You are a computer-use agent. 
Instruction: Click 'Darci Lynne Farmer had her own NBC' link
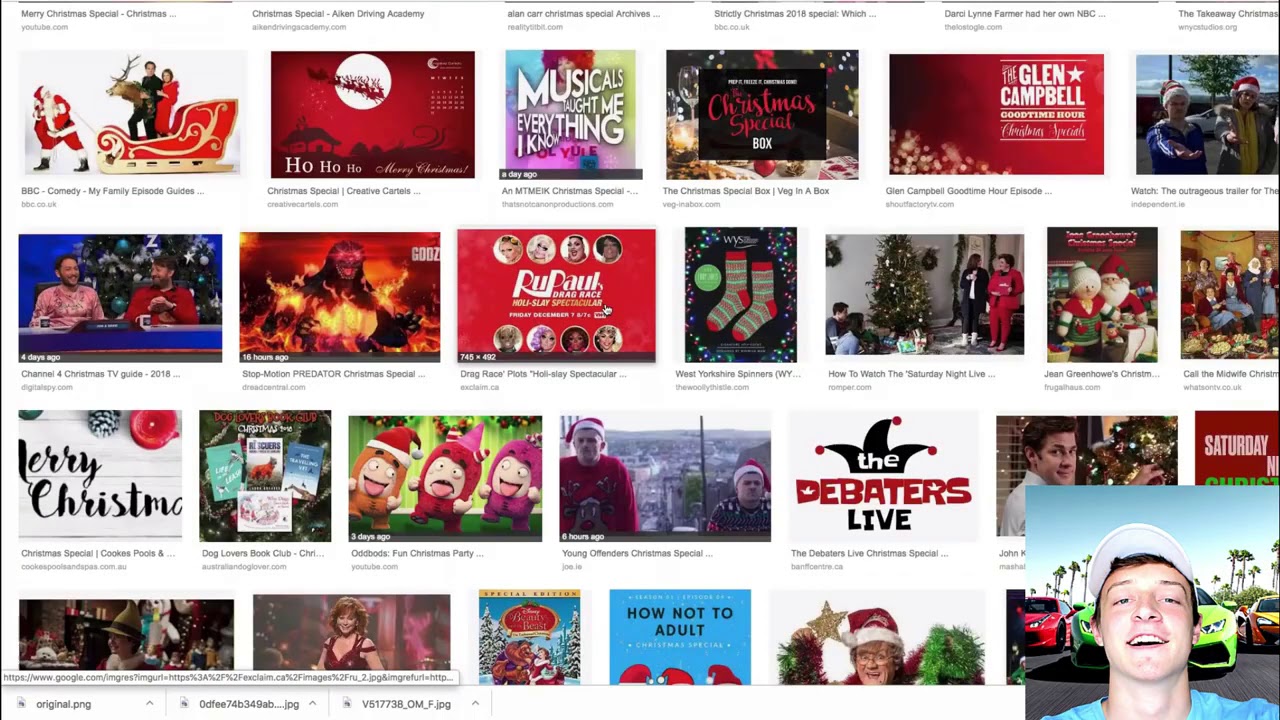coord(1024,14)
